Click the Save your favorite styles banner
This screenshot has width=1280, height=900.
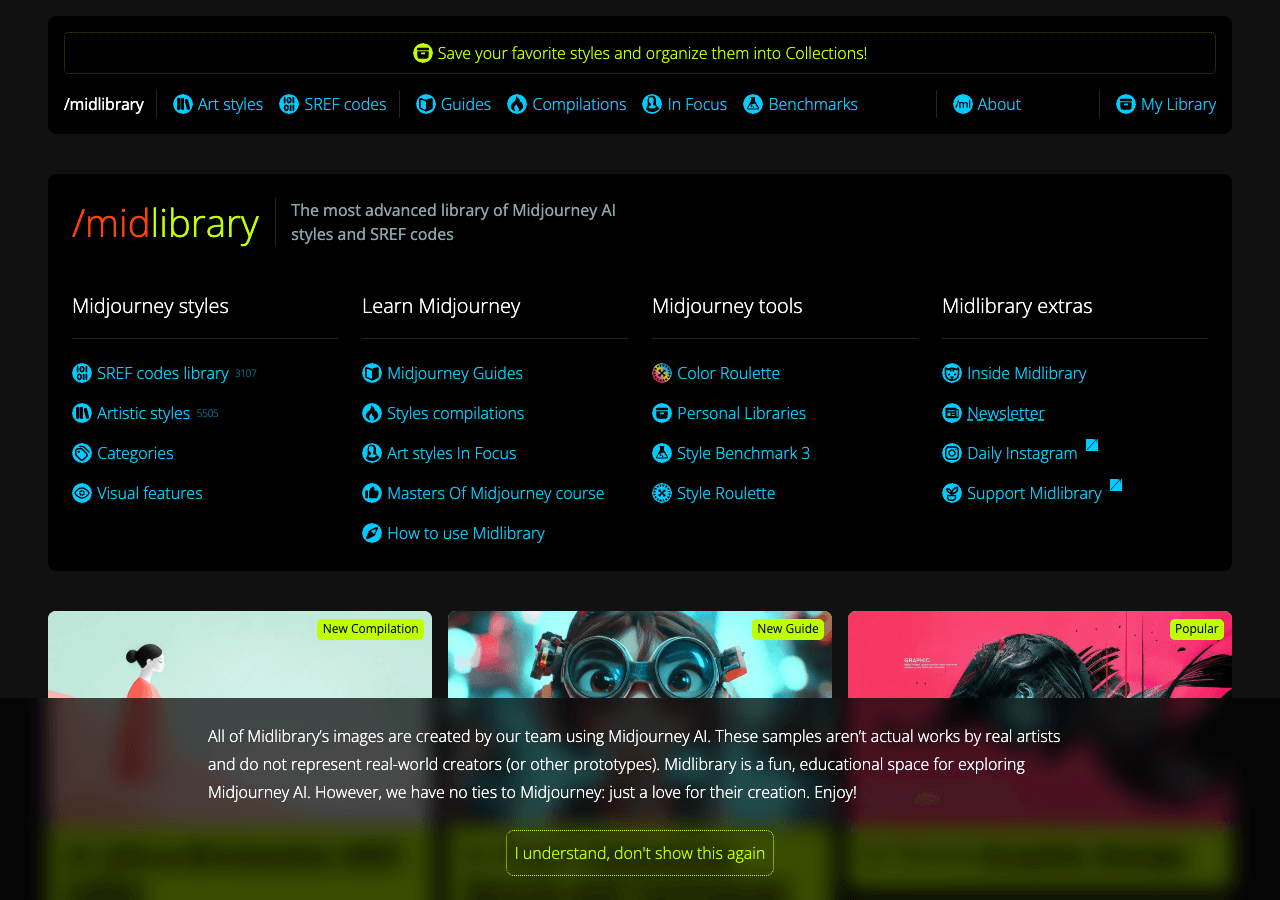(x=640, y=53)
